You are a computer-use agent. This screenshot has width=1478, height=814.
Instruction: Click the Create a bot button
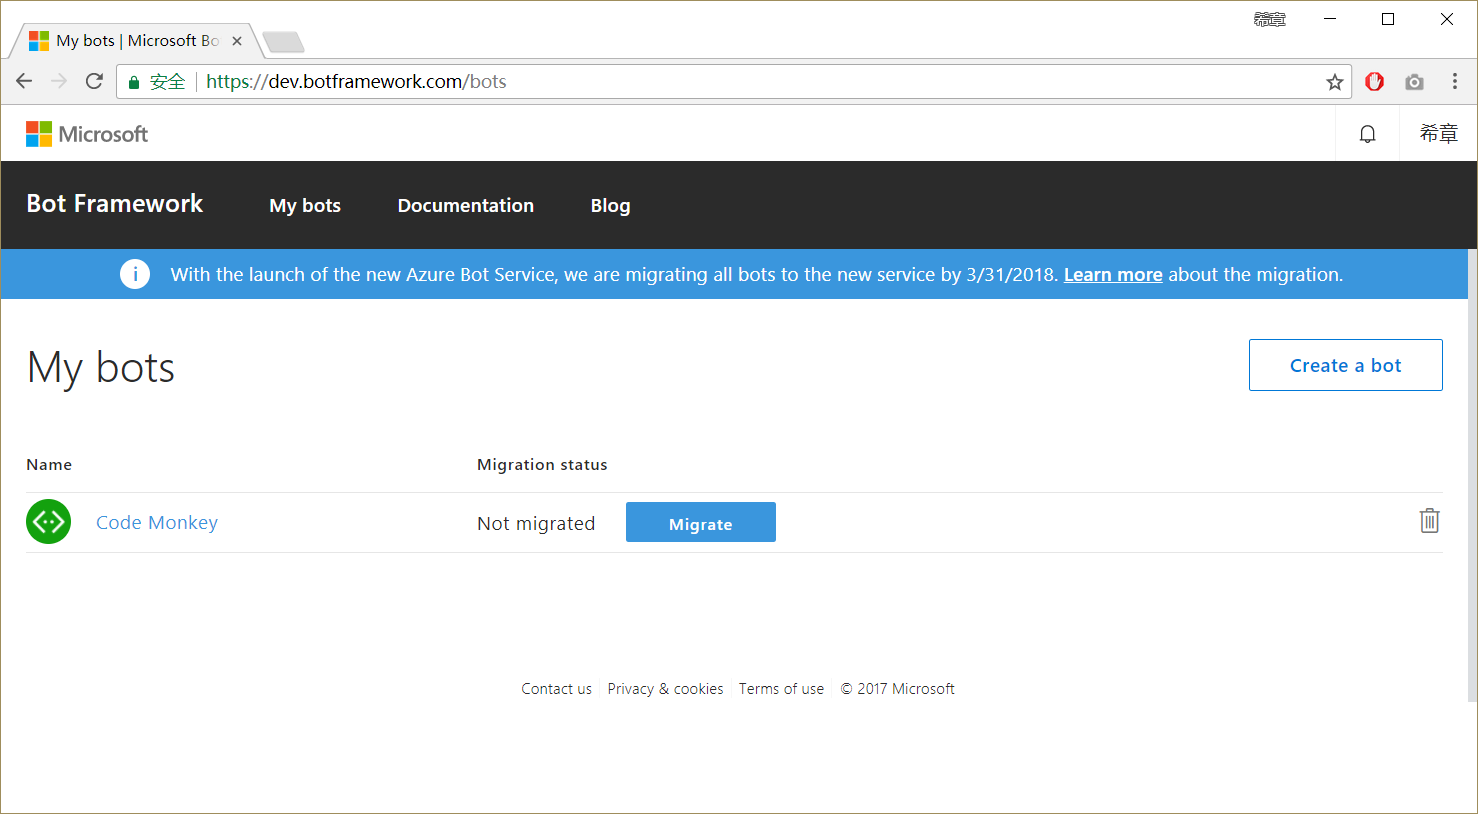pyautogui.click(x=1345, y=364)
